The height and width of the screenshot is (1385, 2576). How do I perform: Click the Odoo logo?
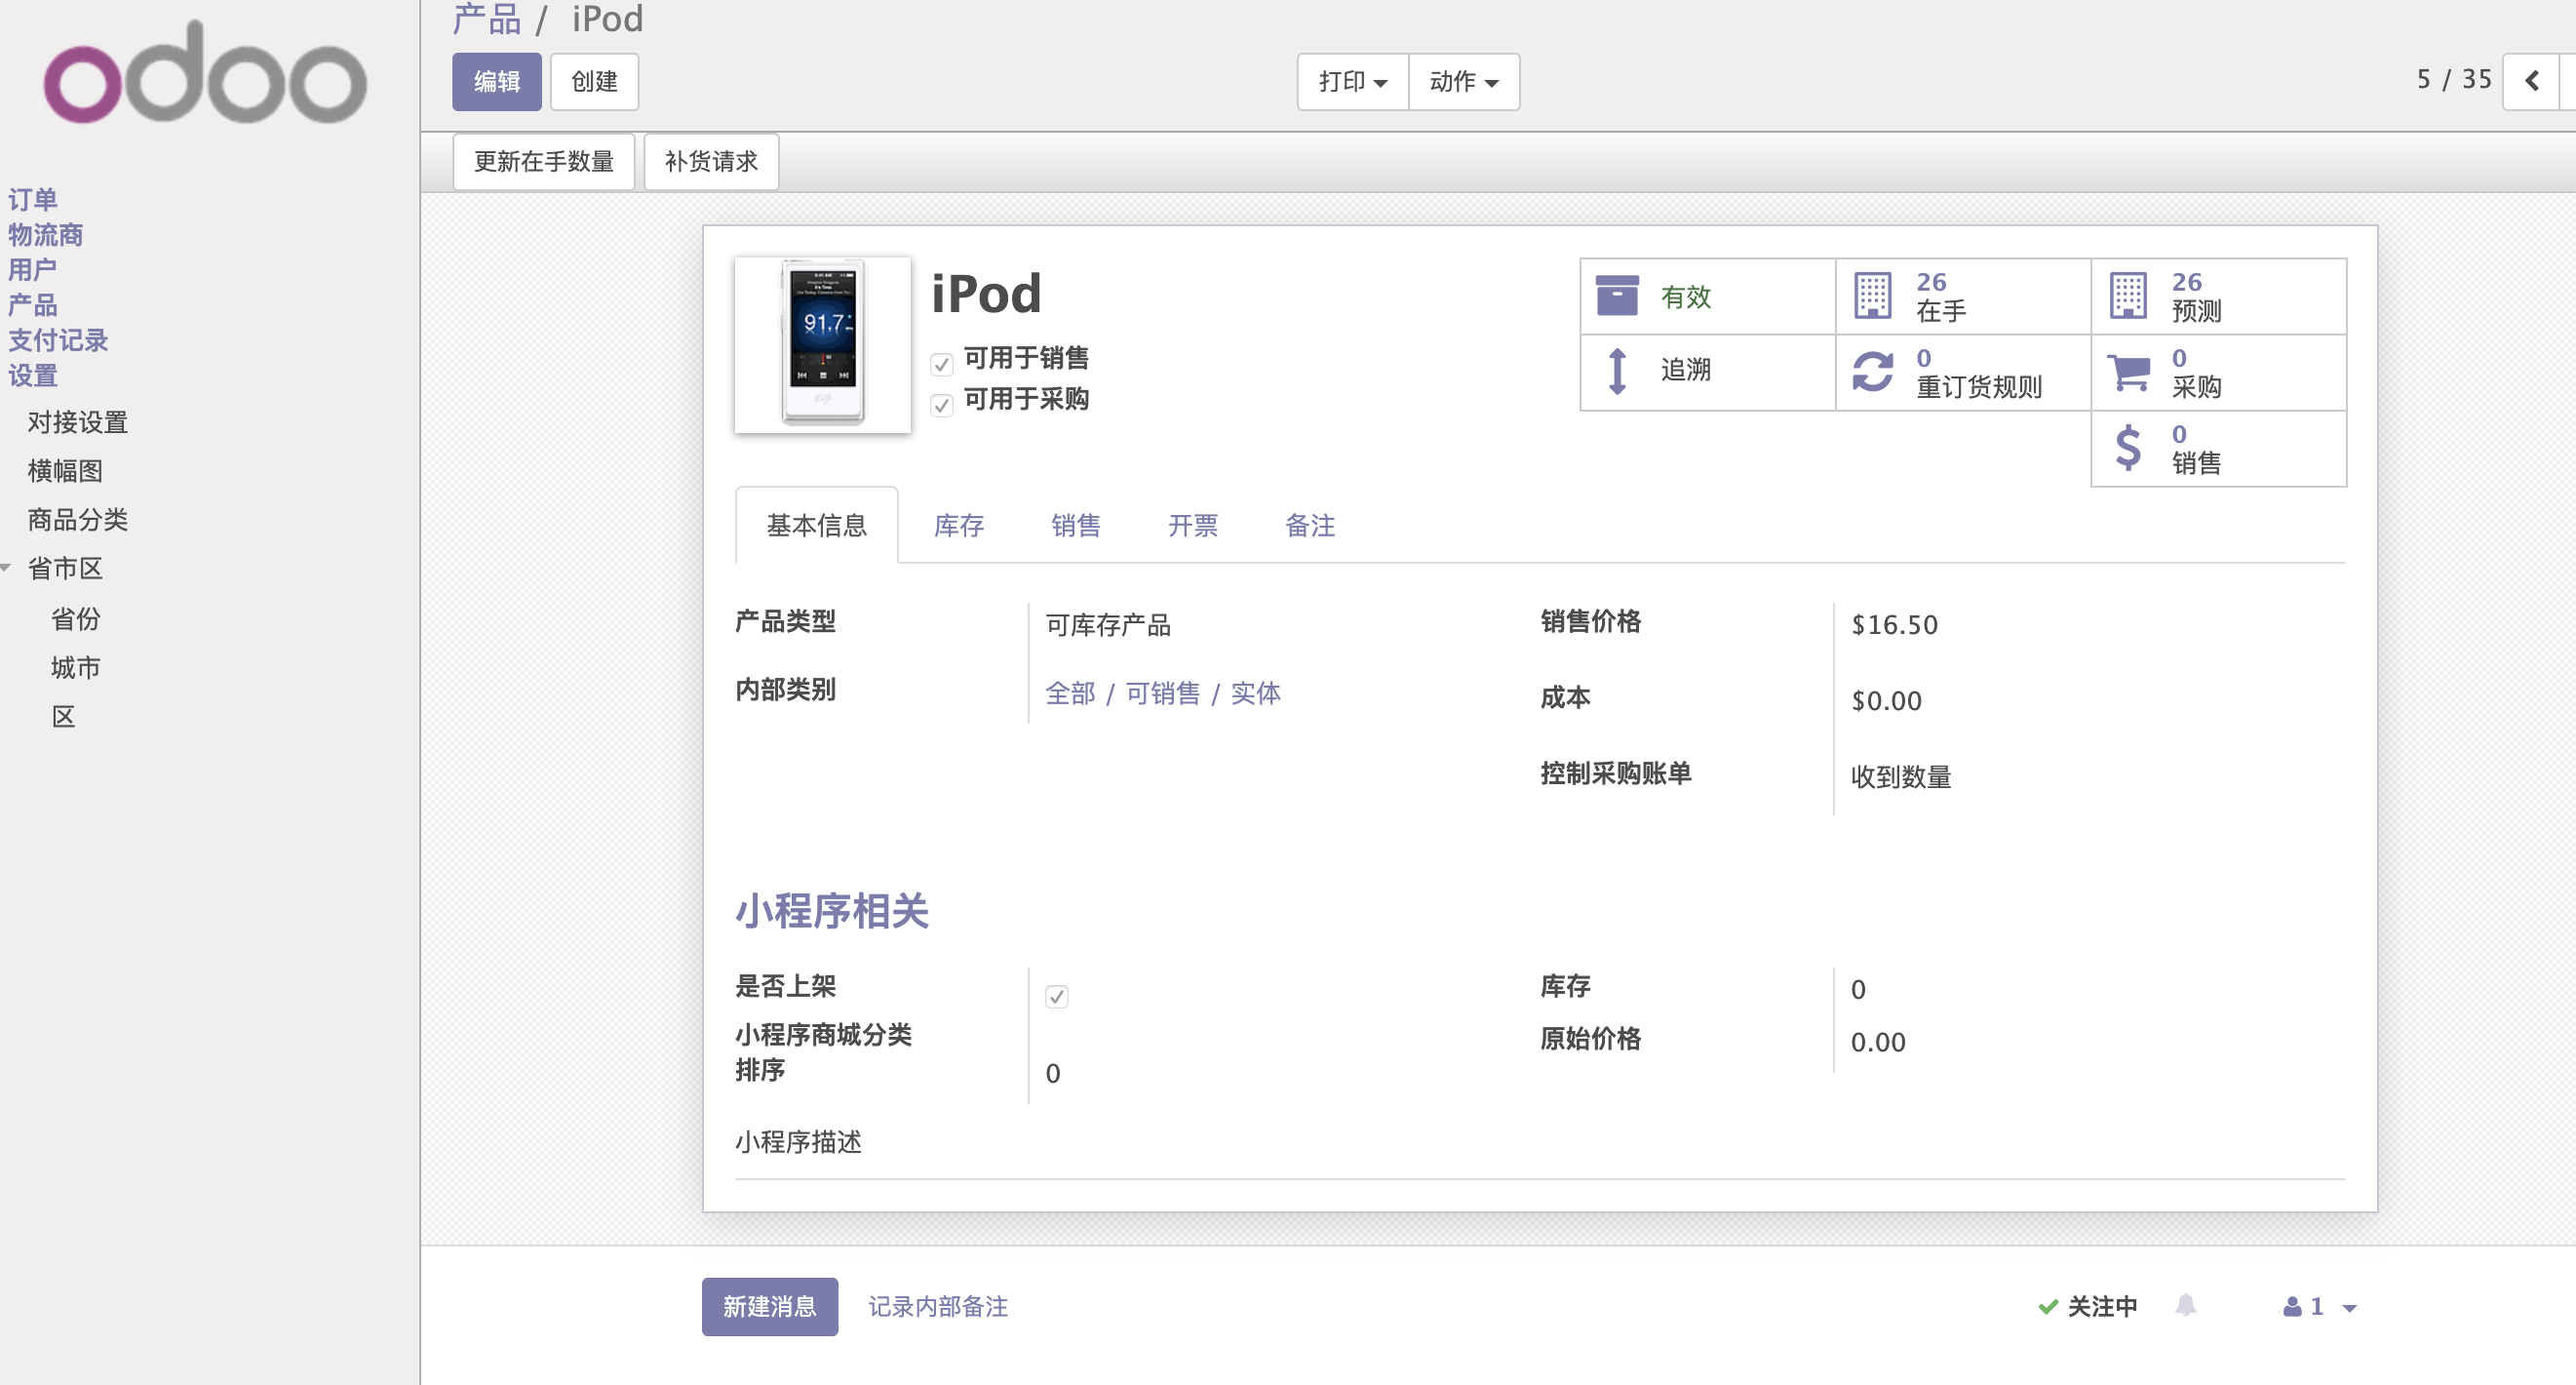pos(205,74)
